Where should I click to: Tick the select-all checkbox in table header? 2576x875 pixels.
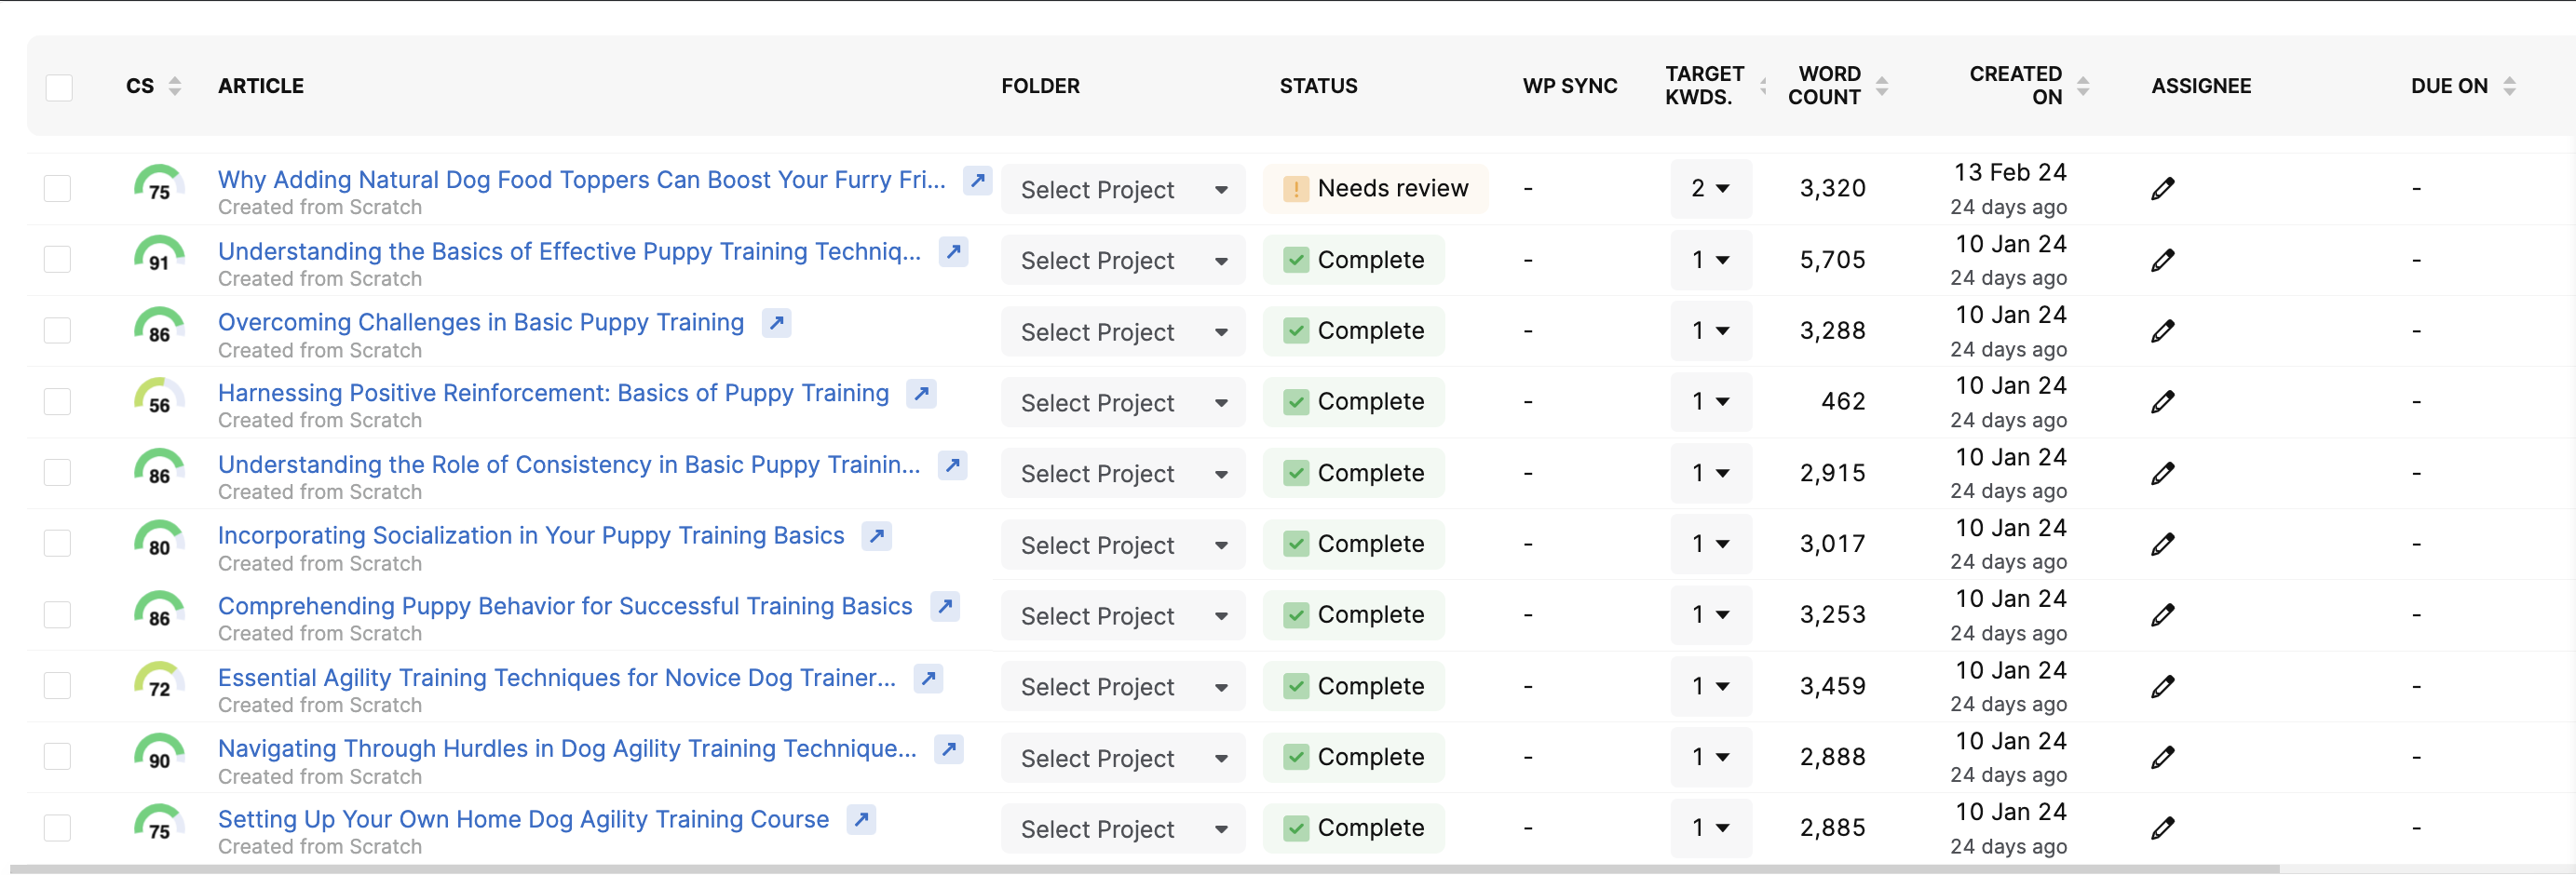tap(59, 87)
